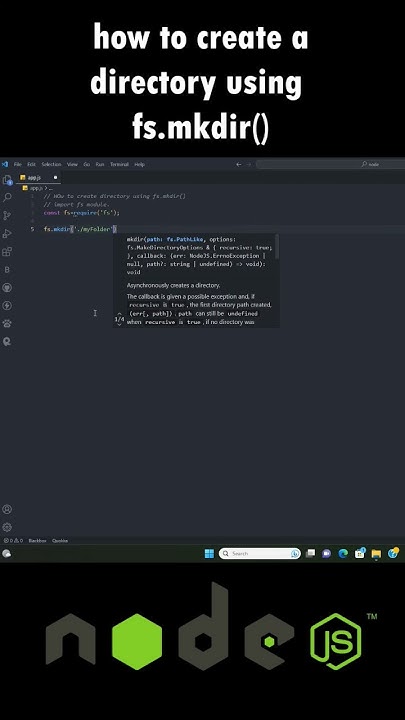Open File Explorer from taskbar

click(377, 553)
